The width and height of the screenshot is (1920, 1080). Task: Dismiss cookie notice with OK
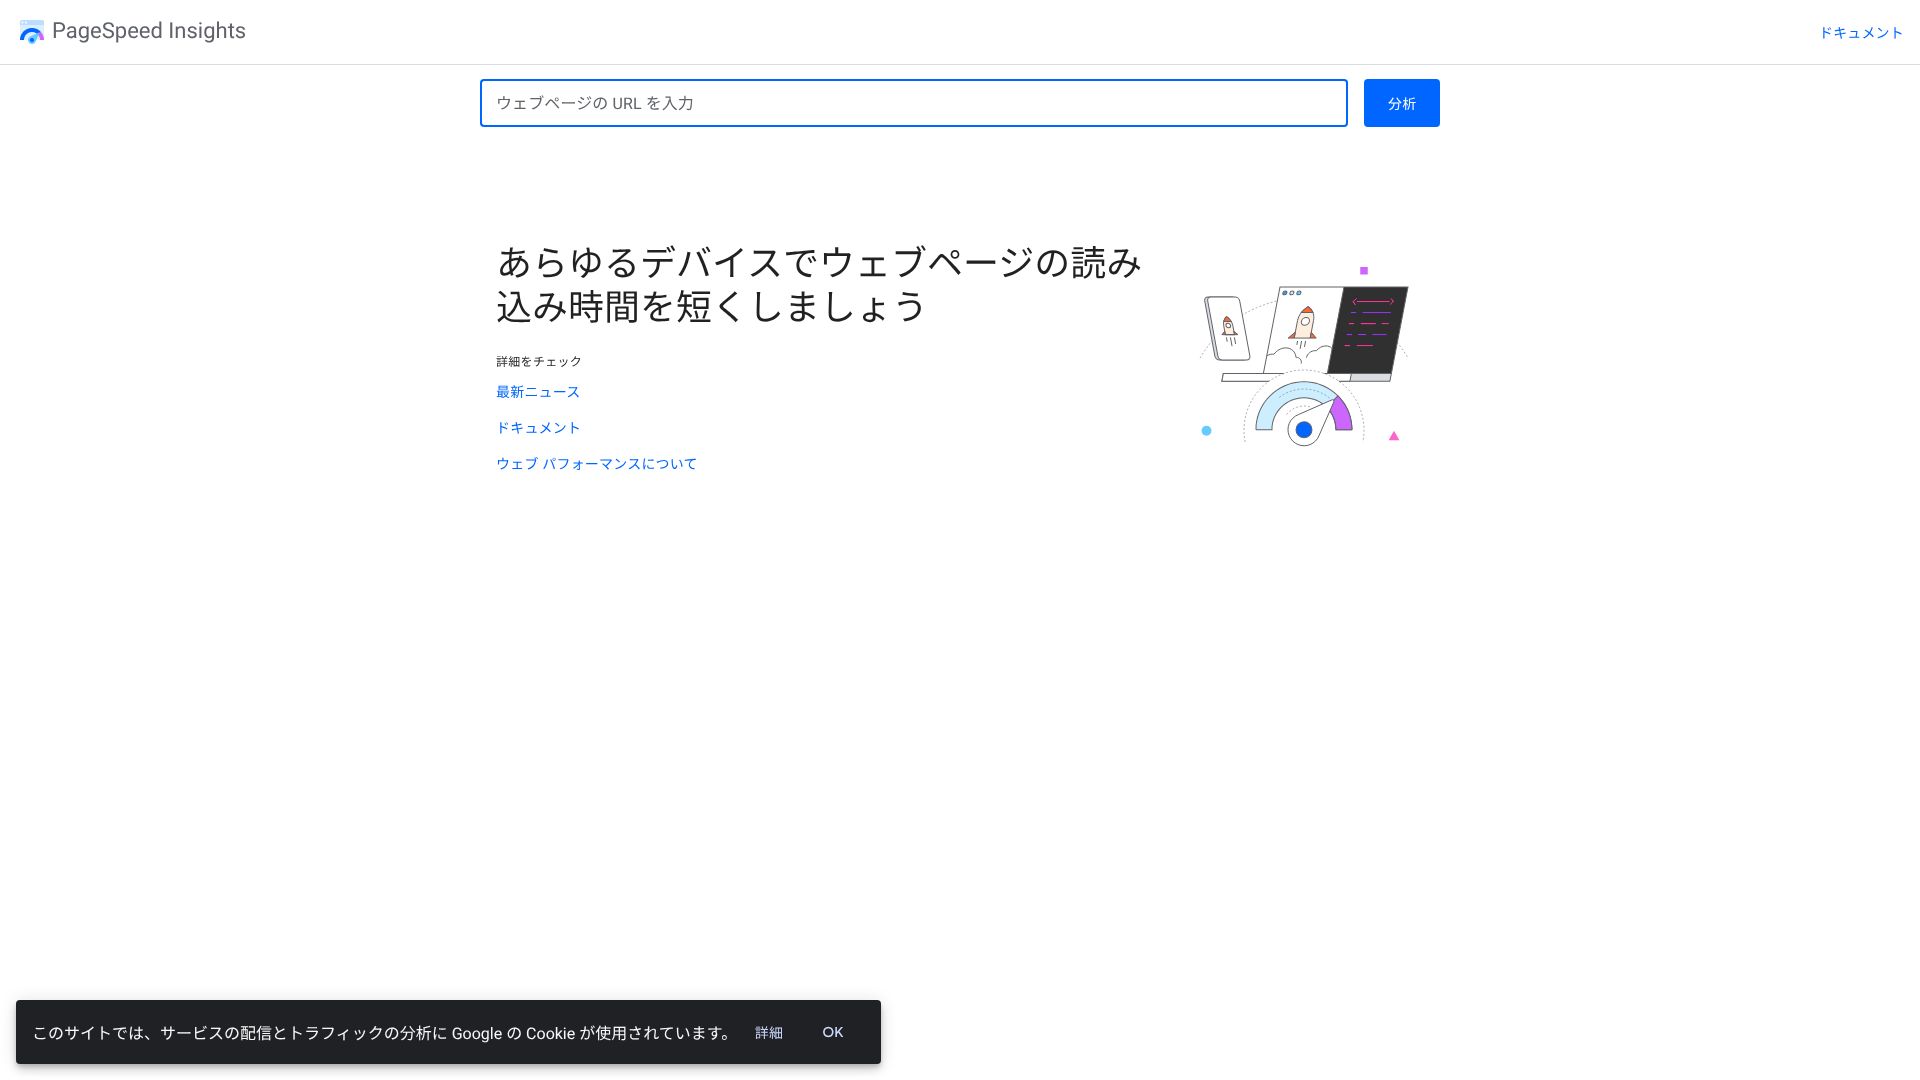[x=832, y=1032]
